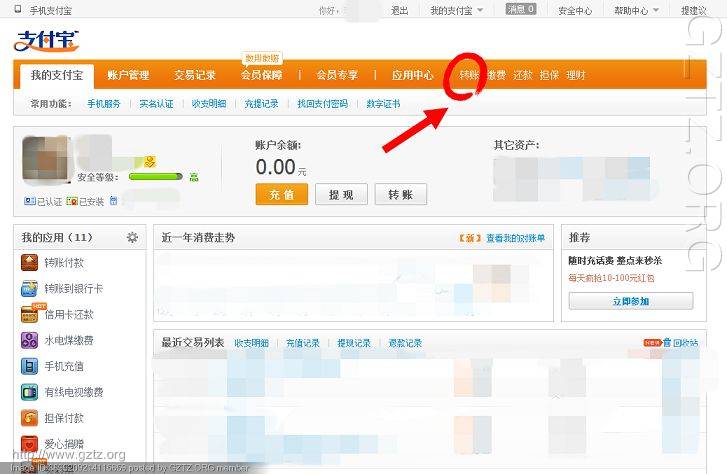This screenshot has width=727, height=474.
Task: Open the 转账付款 app icon
Action: (30, 262)
